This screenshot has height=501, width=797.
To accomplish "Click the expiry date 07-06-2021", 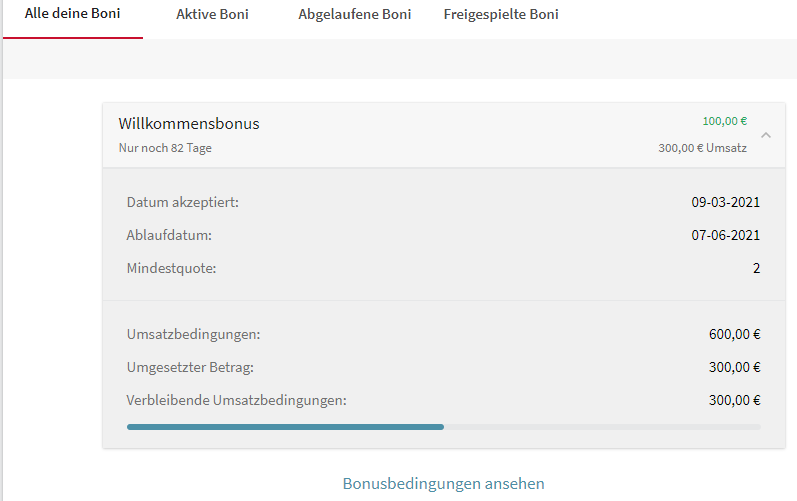I will [x=725, y=236].
